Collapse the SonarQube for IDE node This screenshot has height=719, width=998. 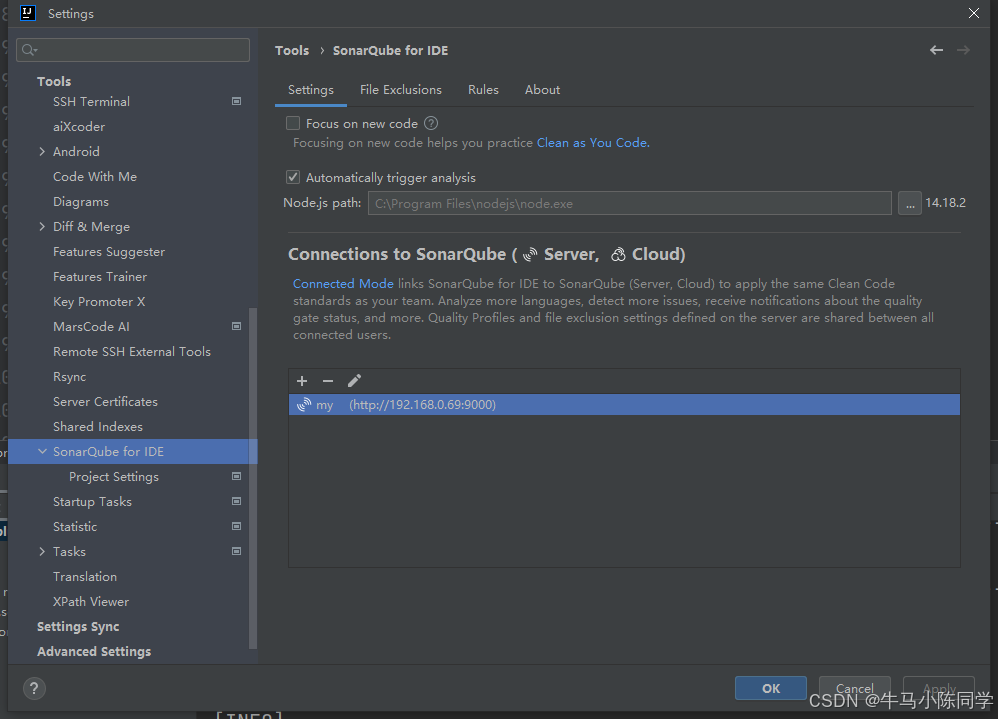42,451
